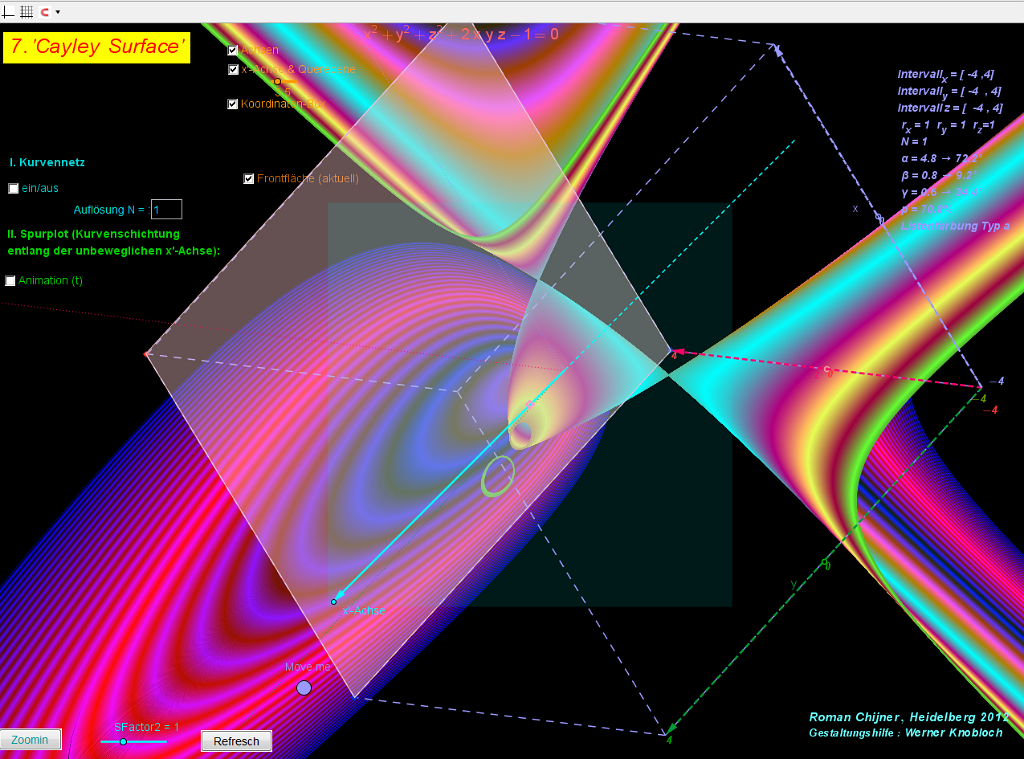The image size is (1024, 759).
Task: Click the Auflösung N input field
Action: click(x=166, y=209)
